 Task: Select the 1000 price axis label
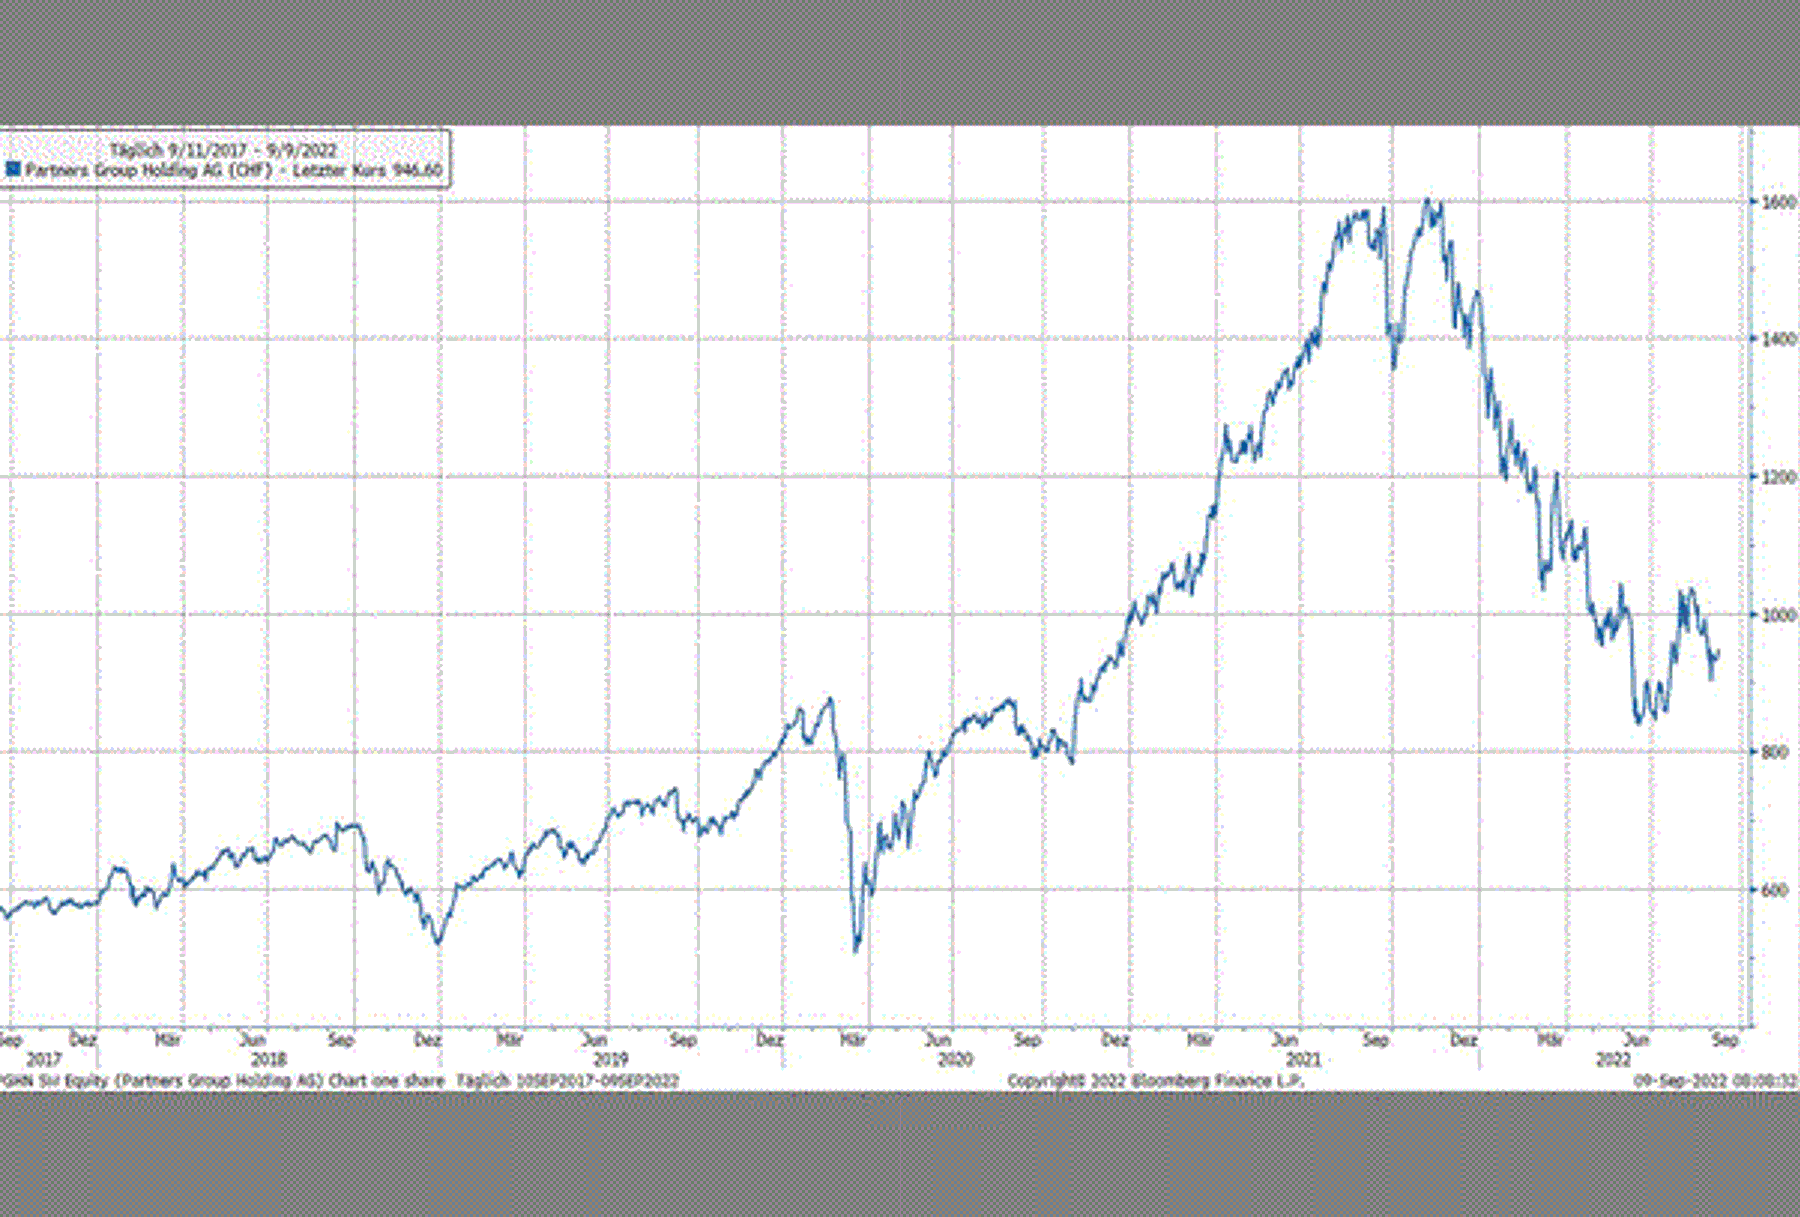pos(1778,615)
